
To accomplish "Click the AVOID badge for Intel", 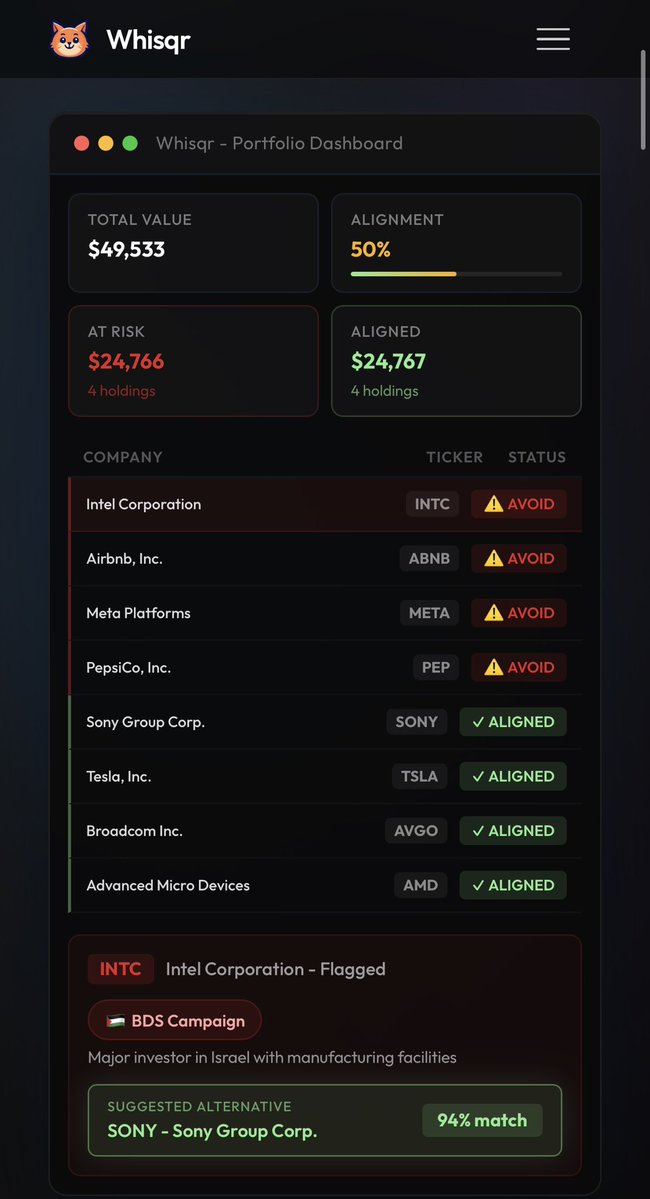I will [518, 504].
